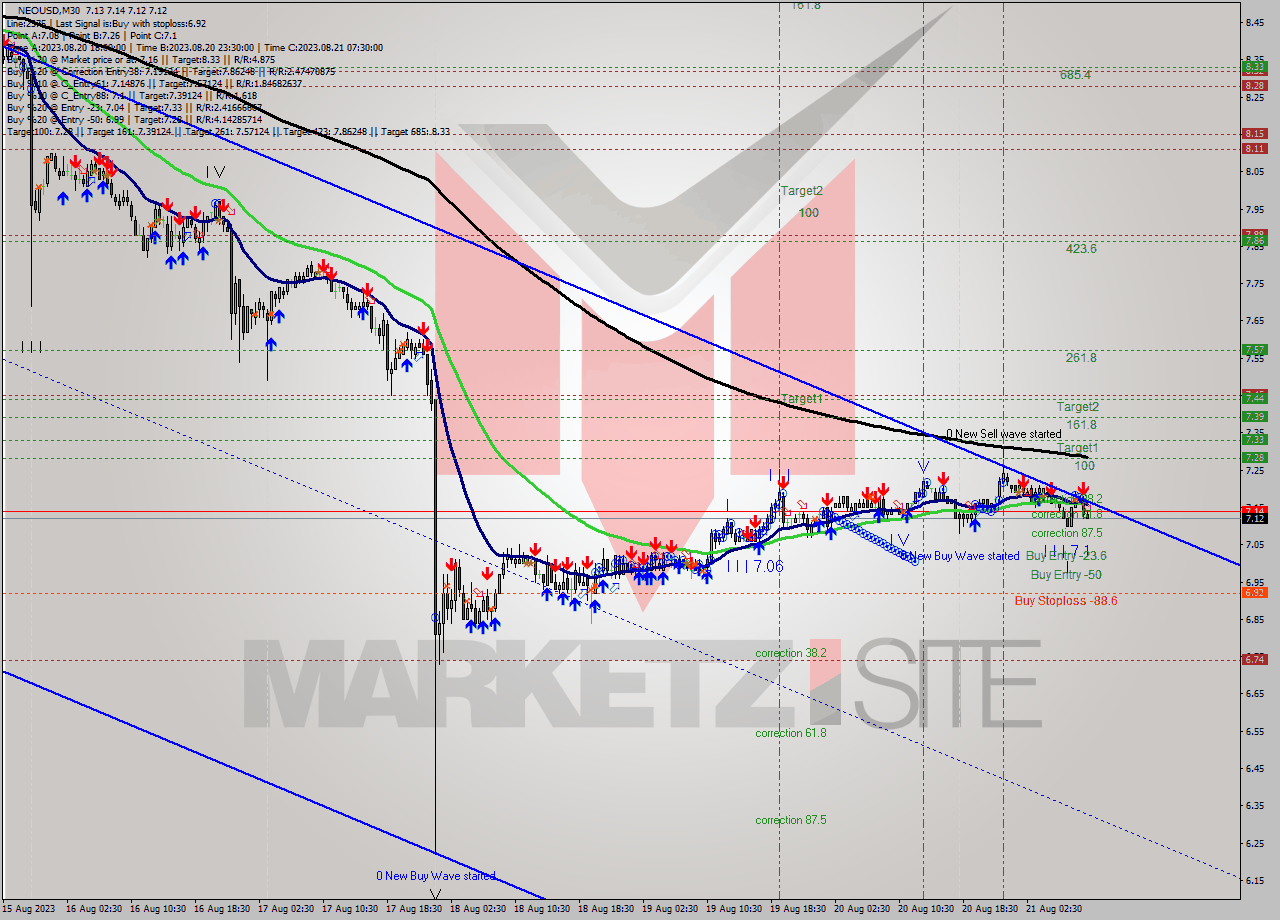
Task: Click the 6.55 price axis value
Action: point(1256,731)
